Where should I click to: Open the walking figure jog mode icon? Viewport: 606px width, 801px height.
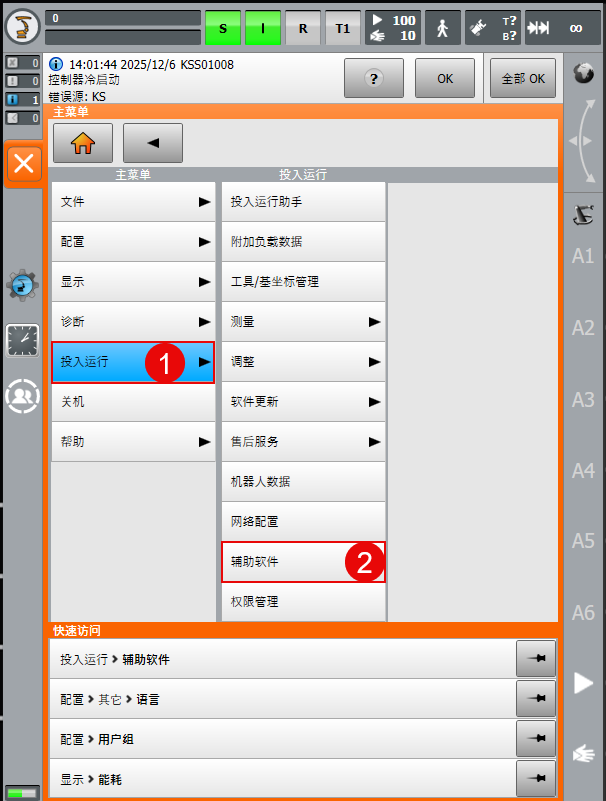443,28
